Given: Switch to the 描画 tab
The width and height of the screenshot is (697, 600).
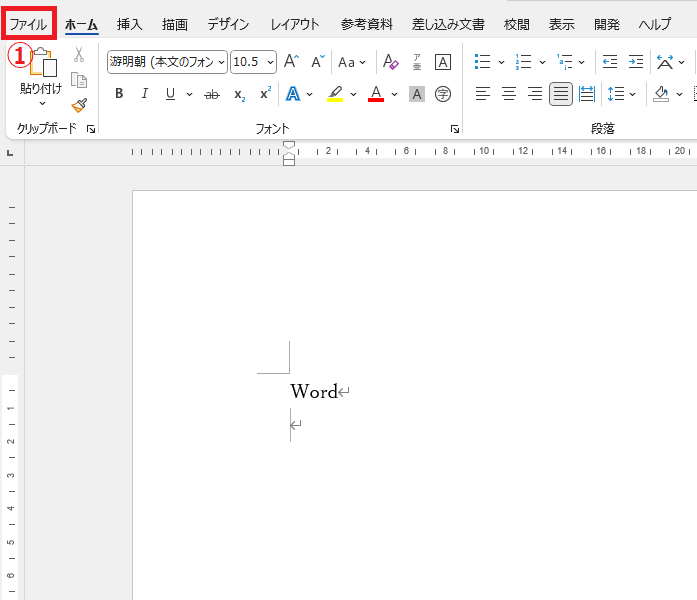Looking at the screenshot, I should coord(175,24).
